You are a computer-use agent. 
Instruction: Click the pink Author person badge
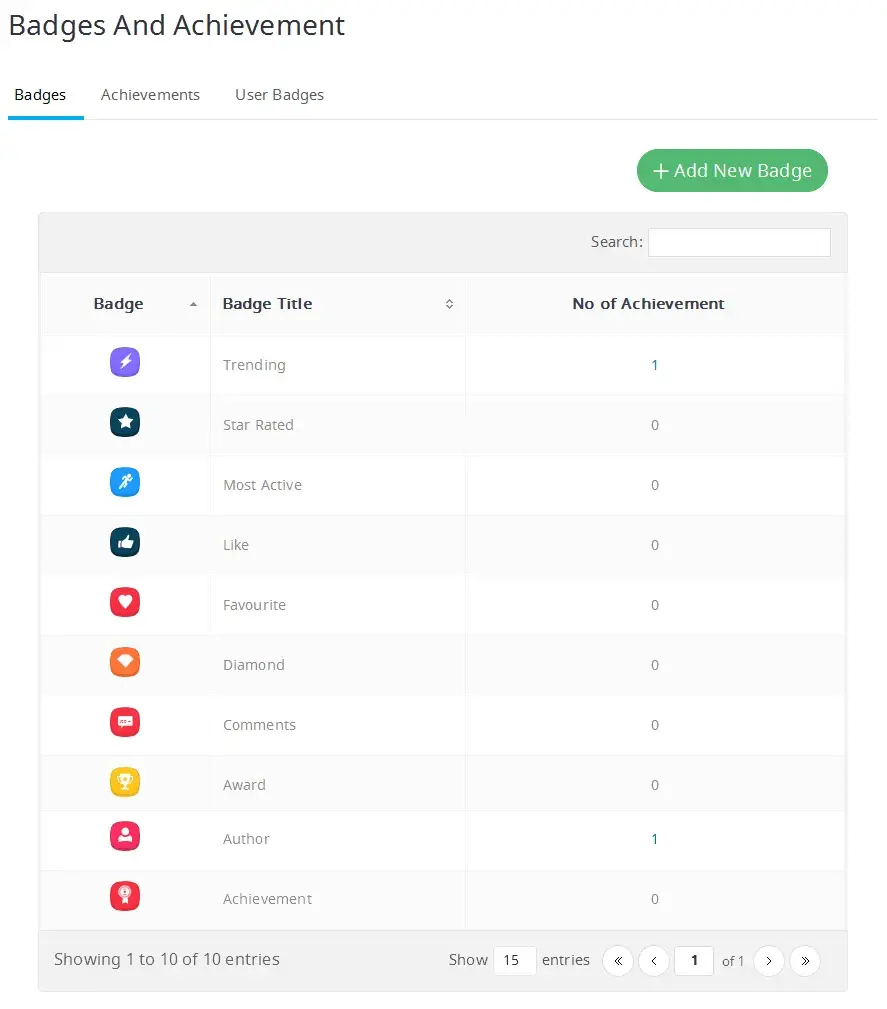coord(125,836)
